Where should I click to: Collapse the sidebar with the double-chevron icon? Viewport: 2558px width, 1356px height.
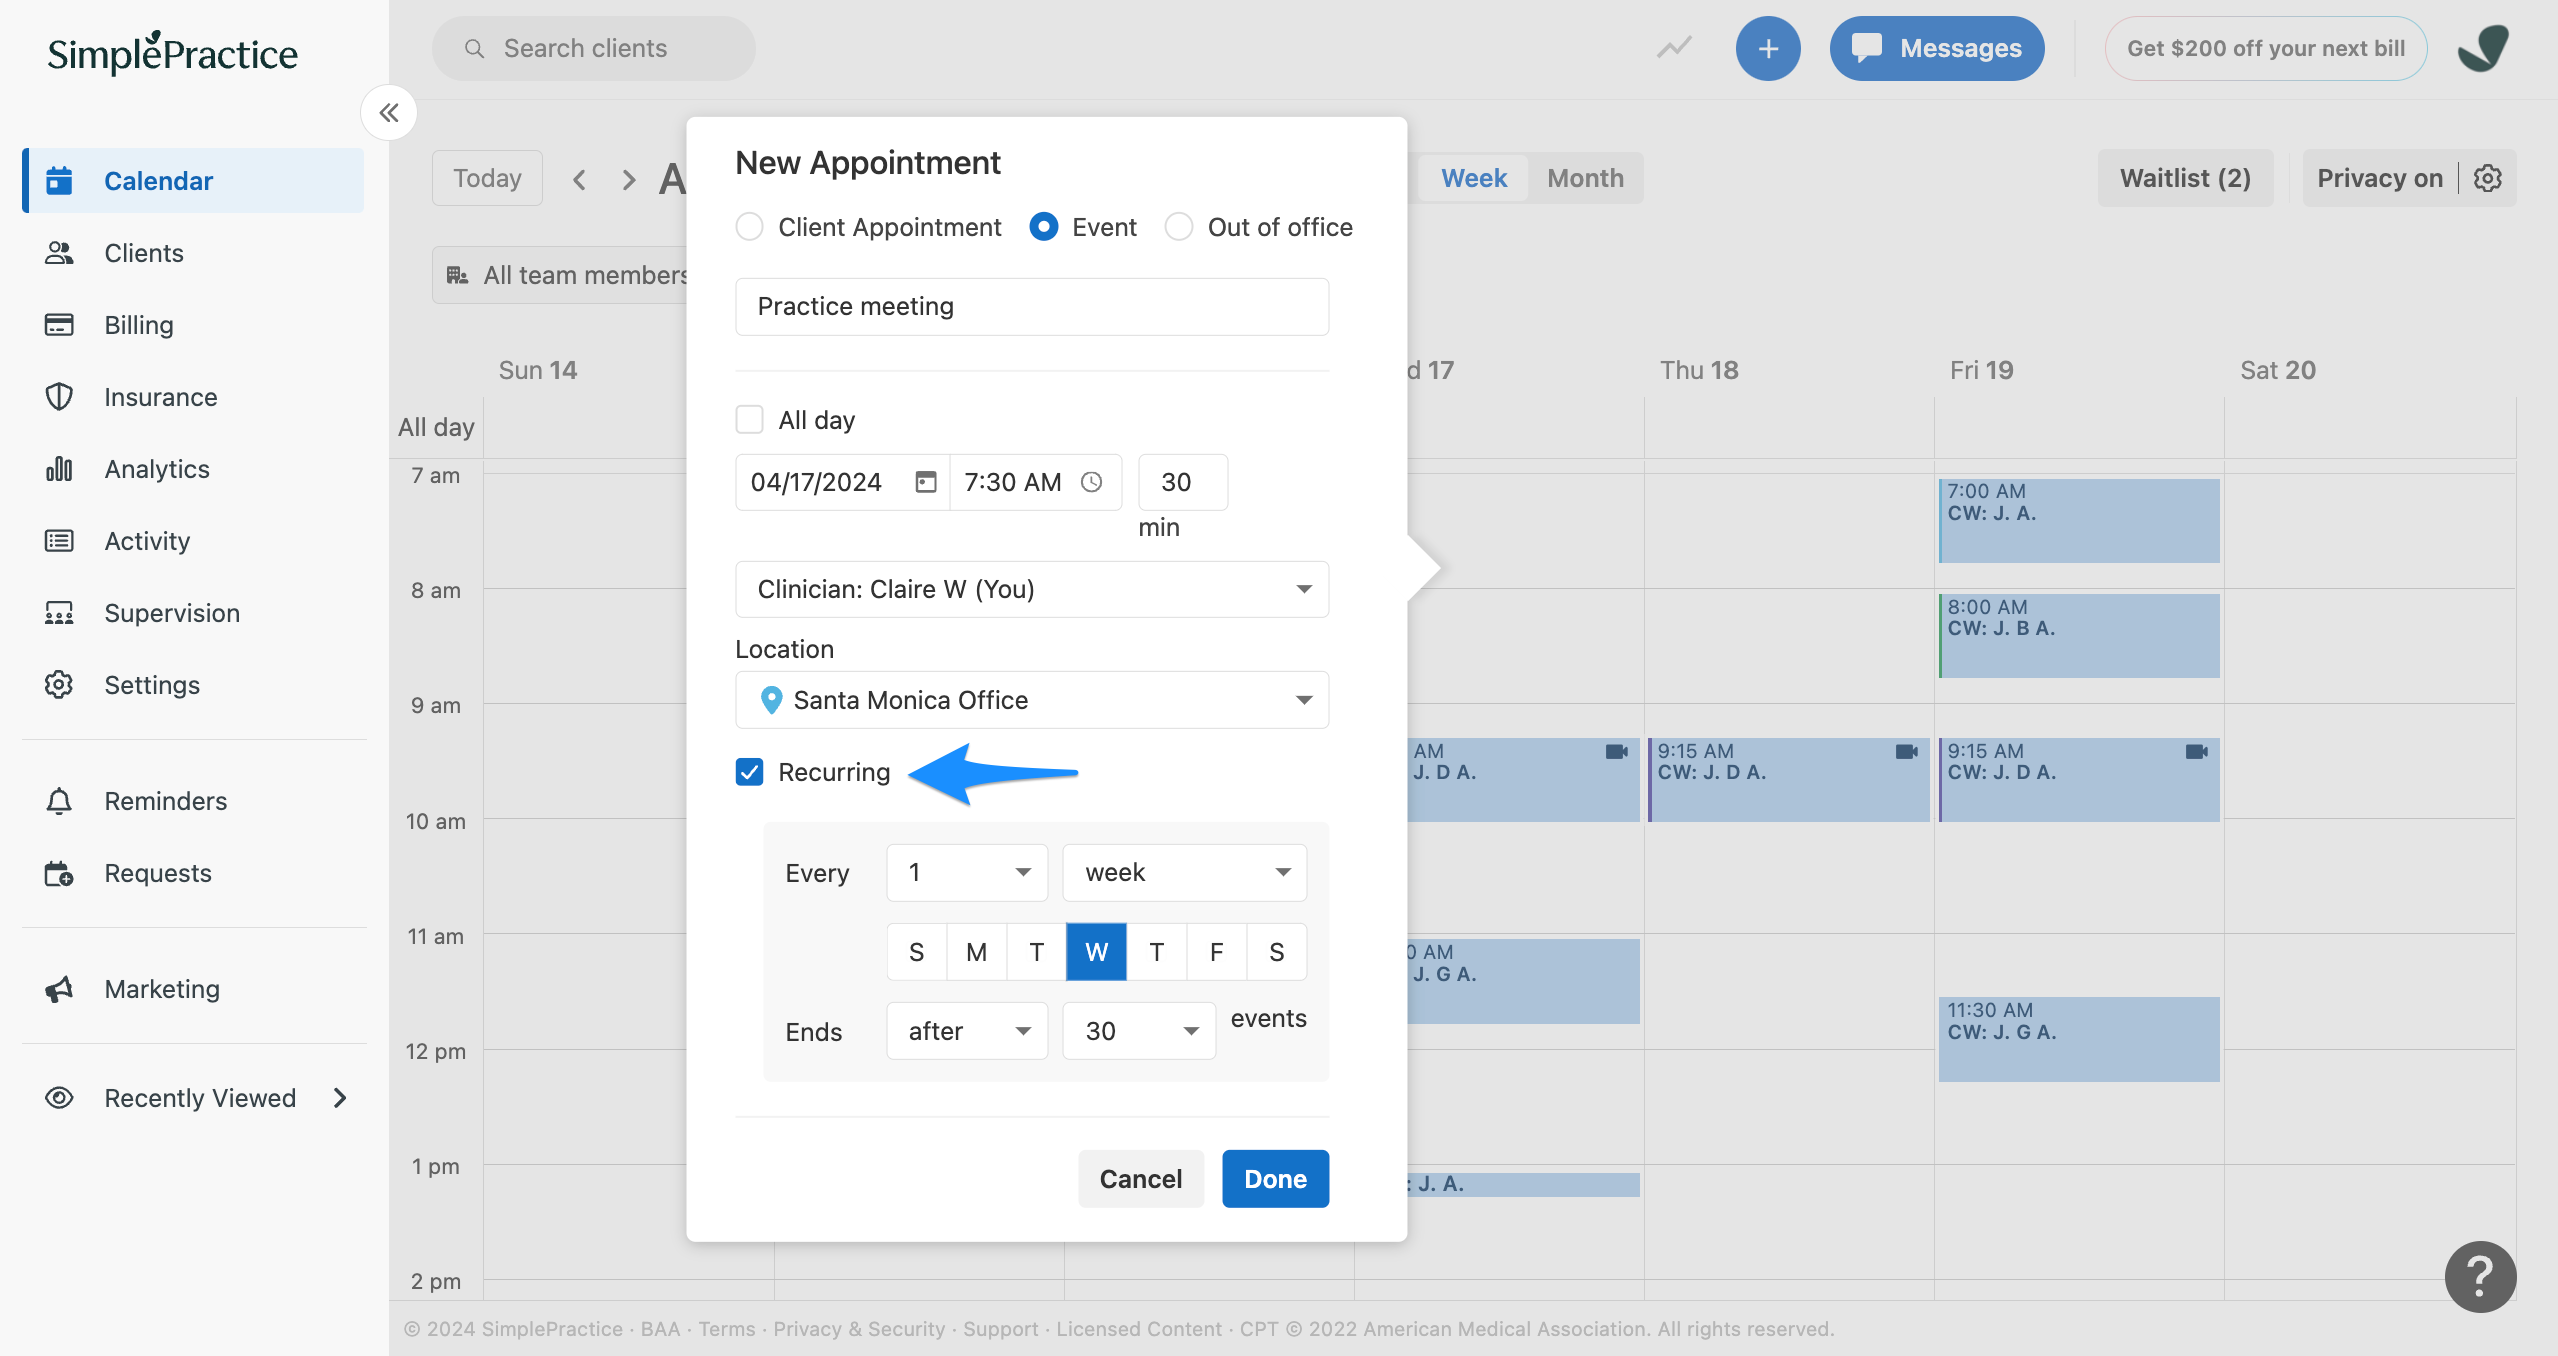click(x=389, y=113)
